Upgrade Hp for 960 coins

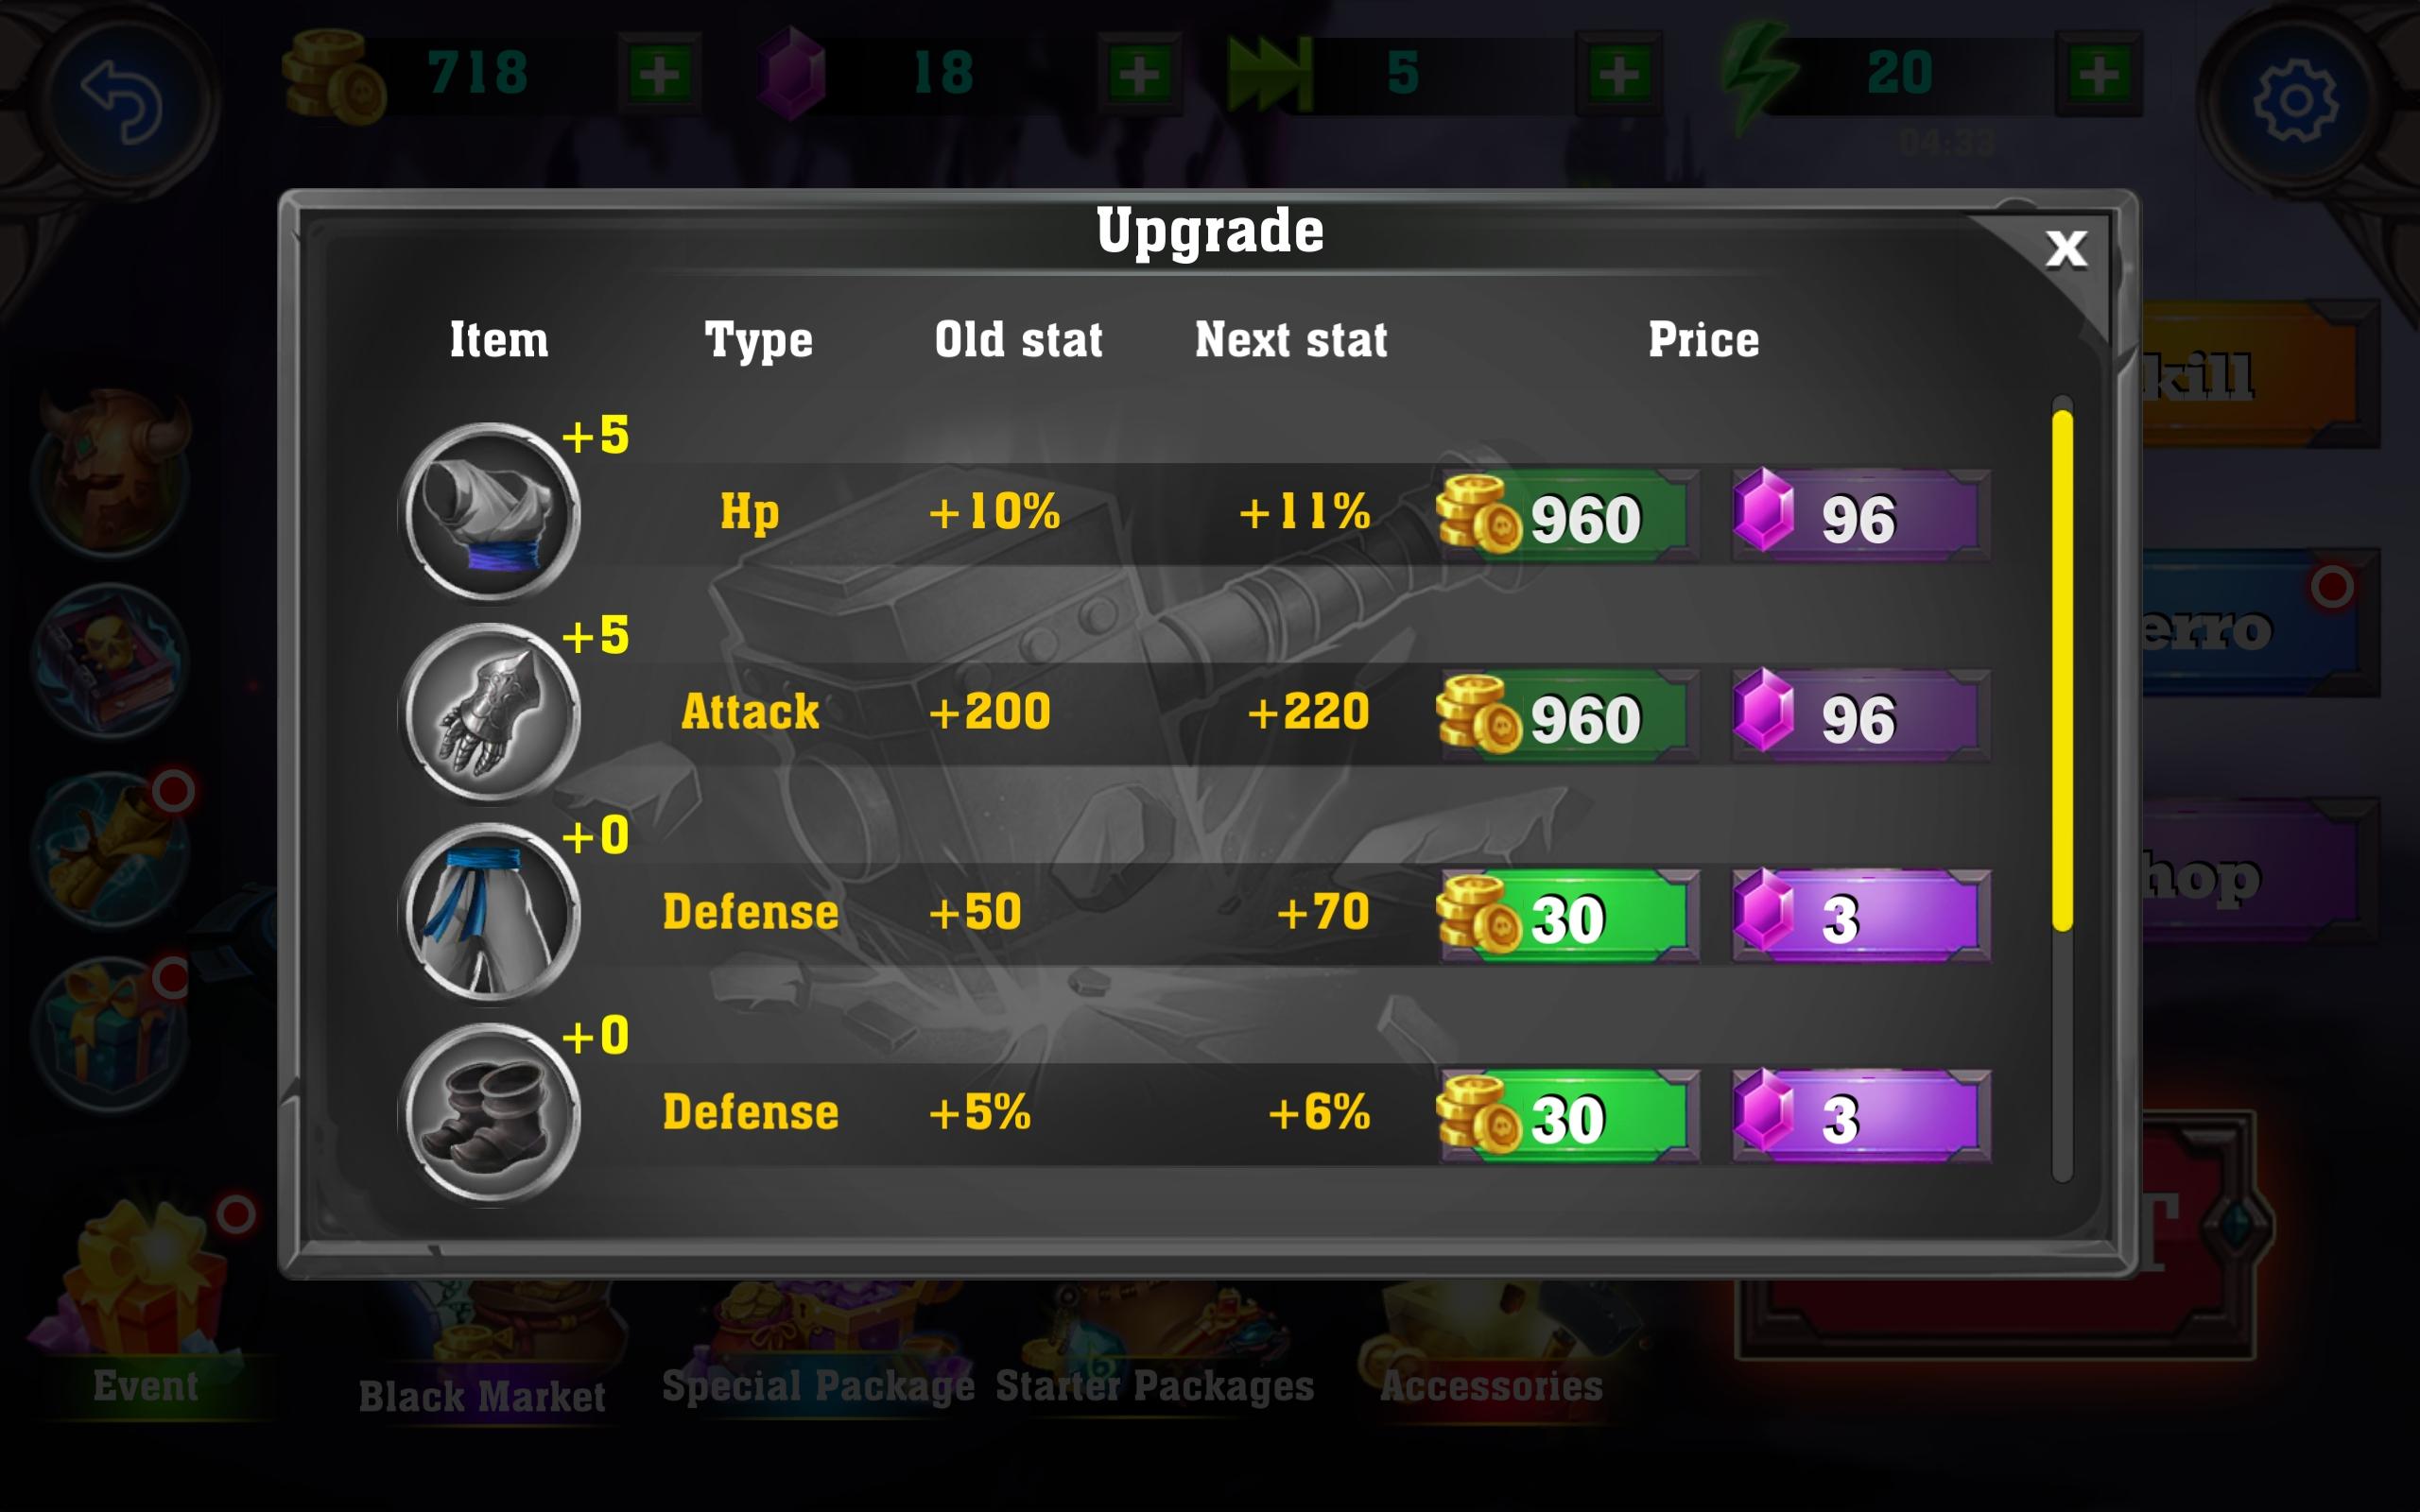1567,516
